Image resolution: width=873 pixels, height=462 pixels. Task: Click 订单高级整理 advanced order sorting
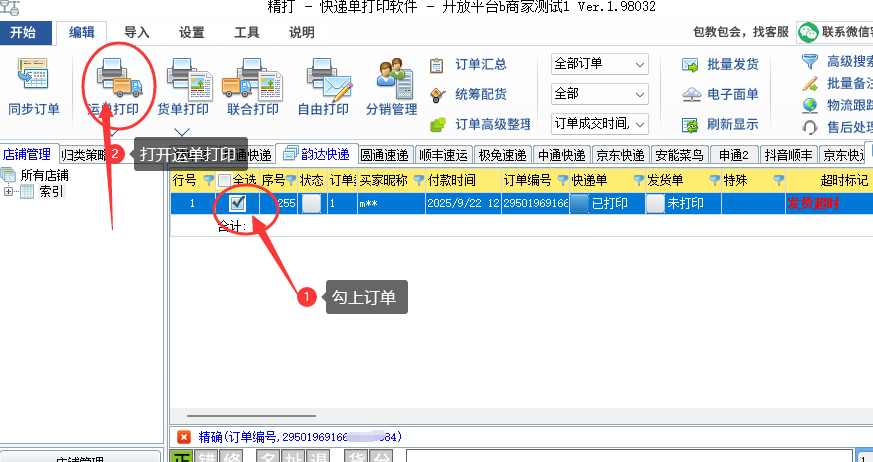tap(480, 125)
